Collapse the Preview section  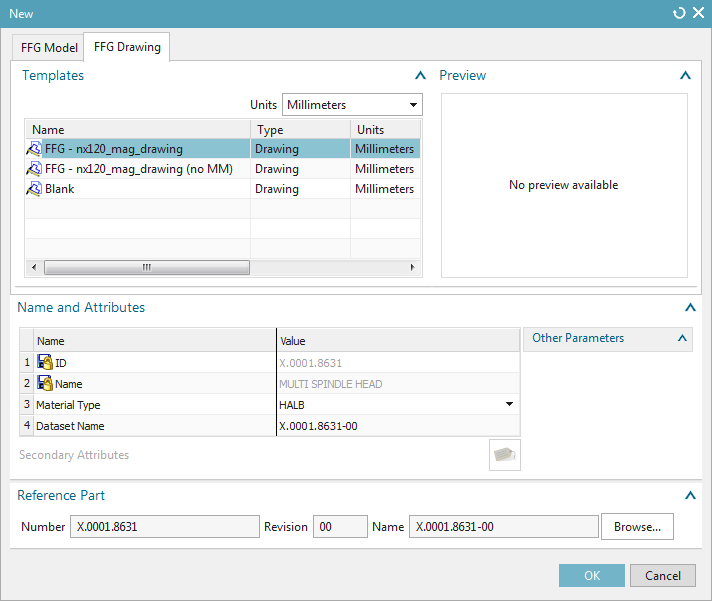tap(685, 75)
